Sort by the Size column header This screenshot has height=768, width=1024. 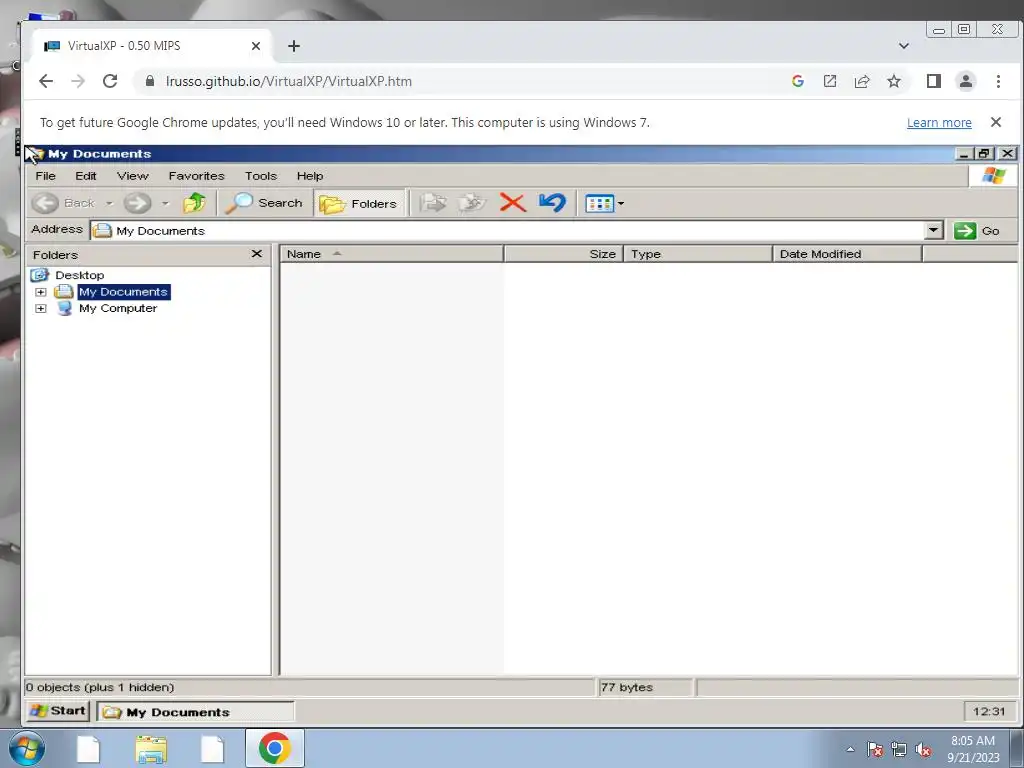pyautogui.click(x=564, y=254)
